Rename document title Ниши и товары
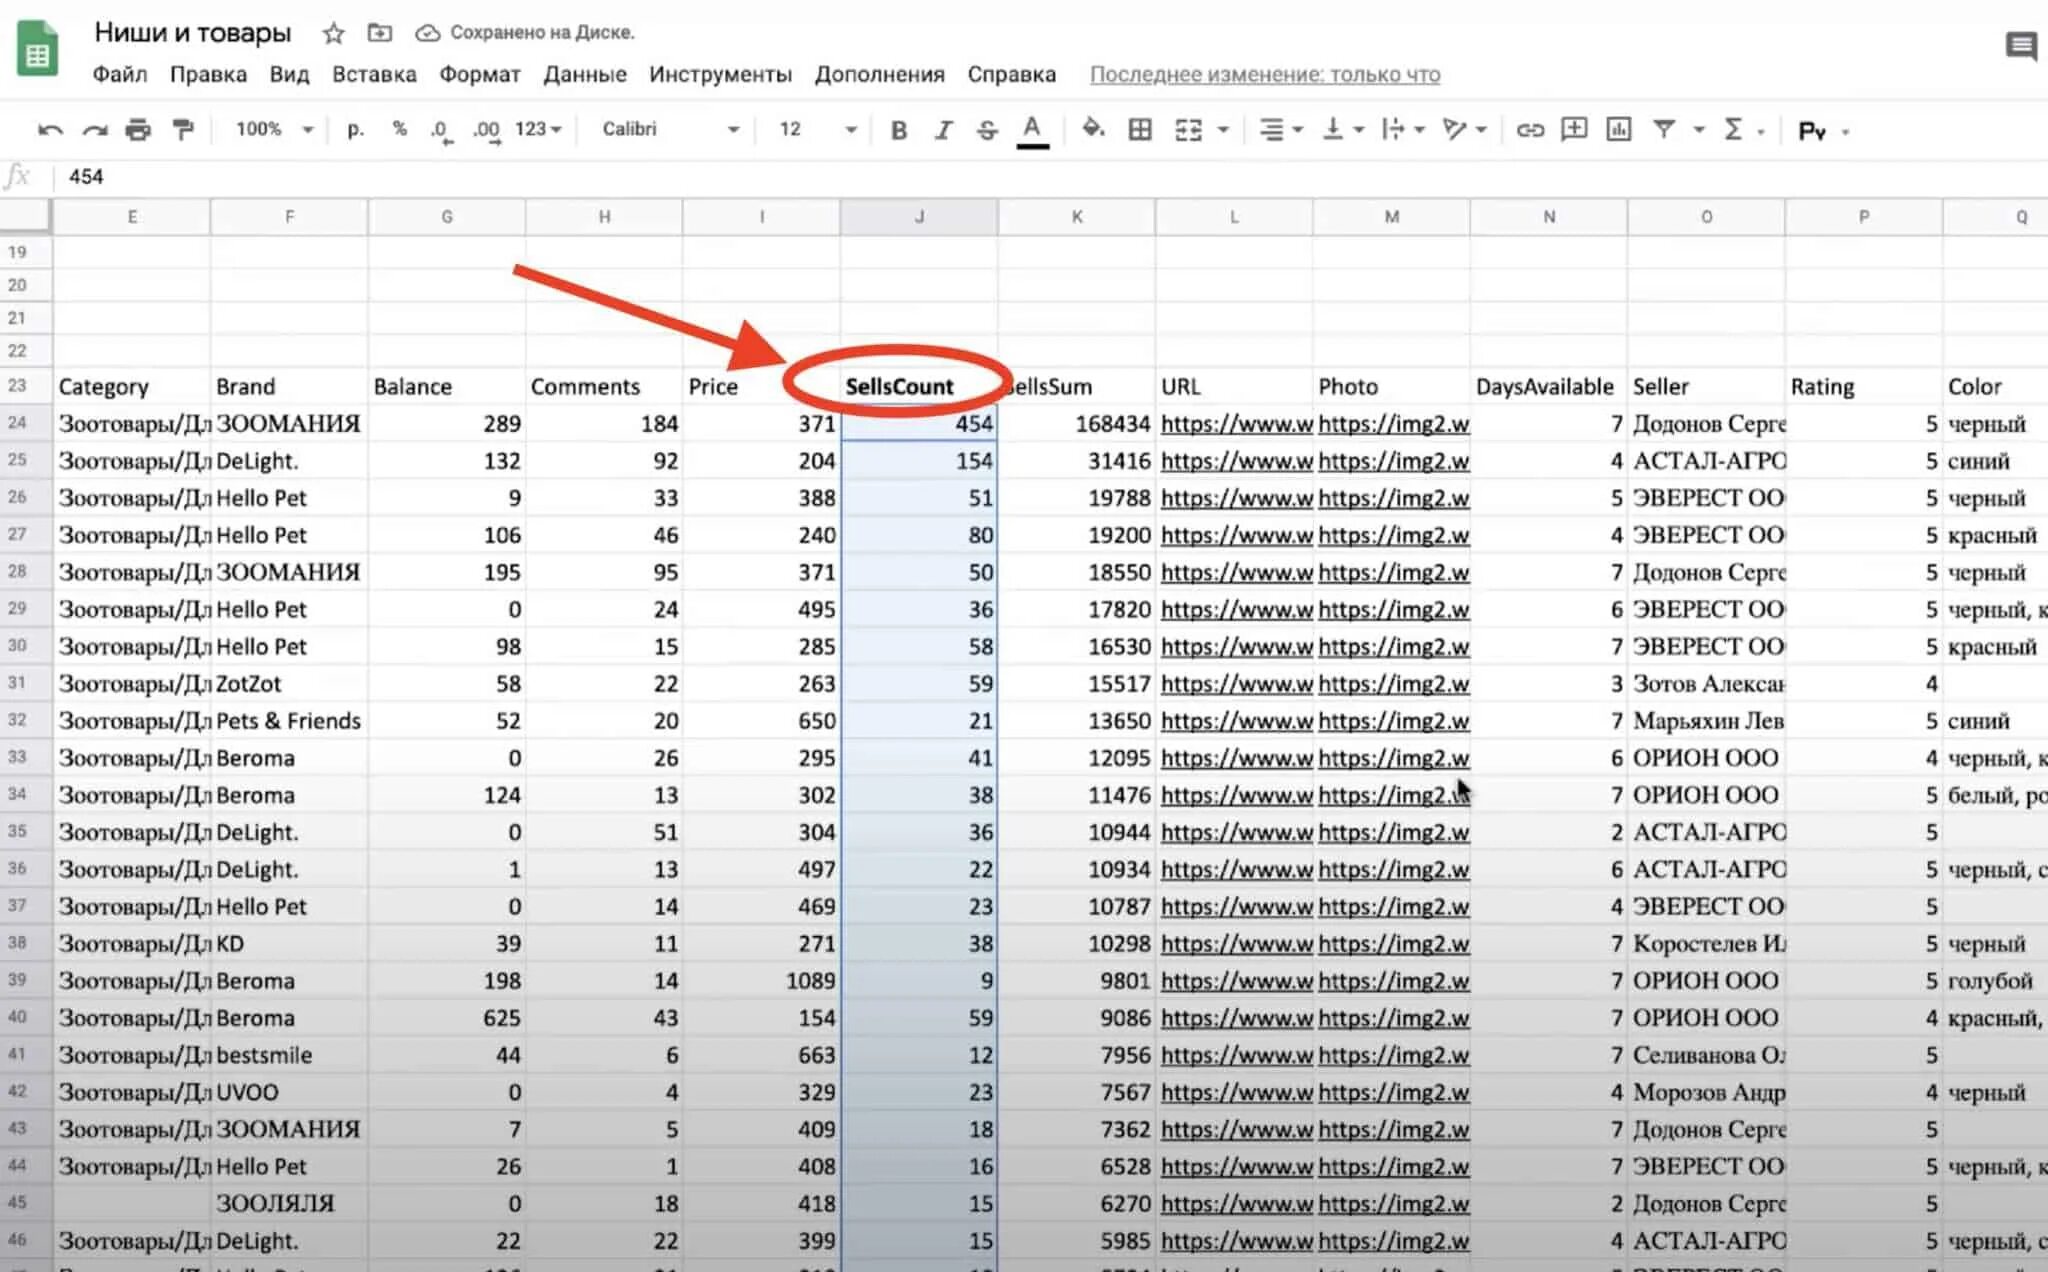The width and height of the screenshot is (2048, 1272). pyautogui.click(x=192, y=32)
